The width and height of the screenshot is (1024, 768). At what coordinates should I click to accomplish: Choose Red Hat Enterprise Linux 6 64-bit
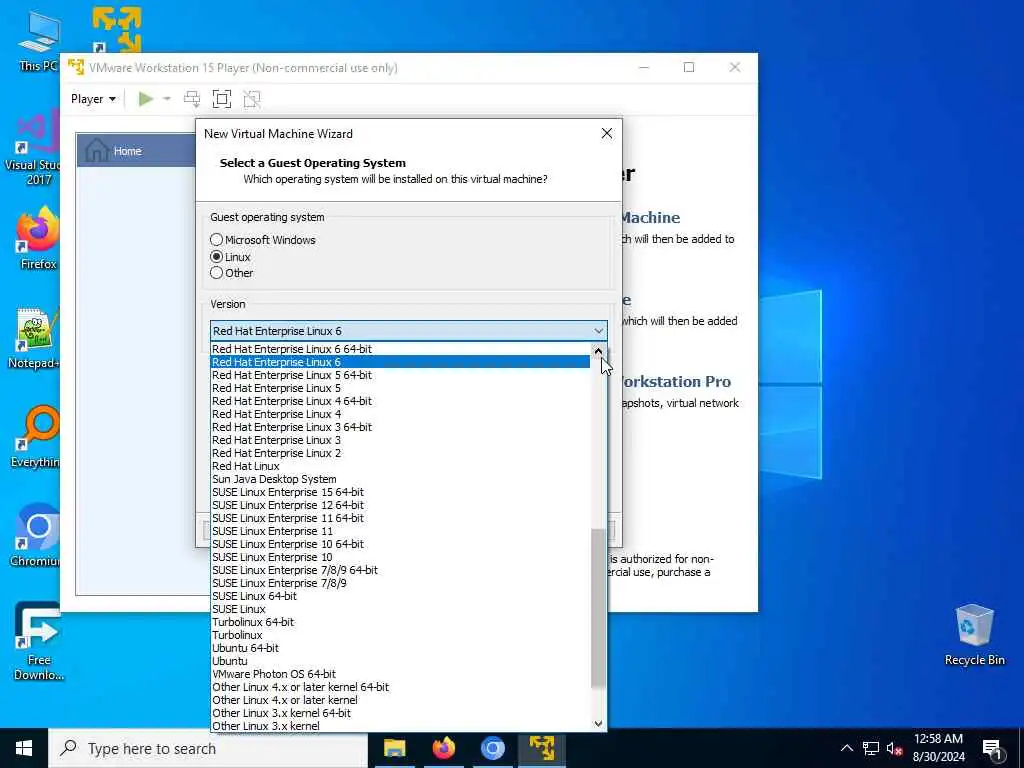click(x=401, y=349)
